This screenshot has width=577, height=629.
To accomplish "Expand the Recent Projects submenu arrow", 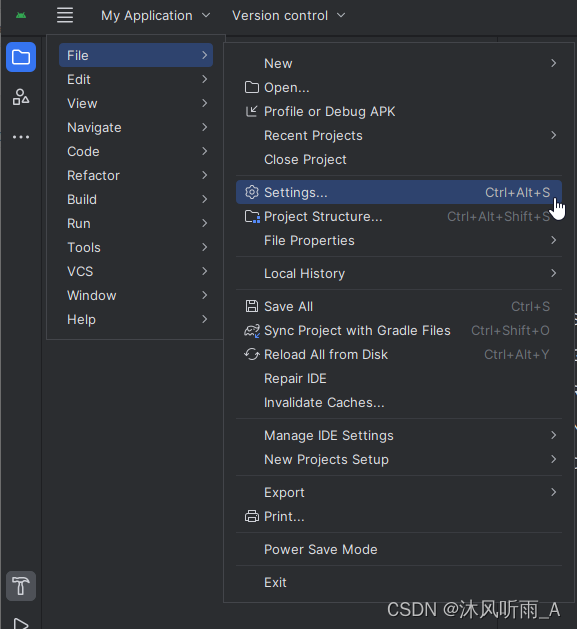I will (553, 136).
